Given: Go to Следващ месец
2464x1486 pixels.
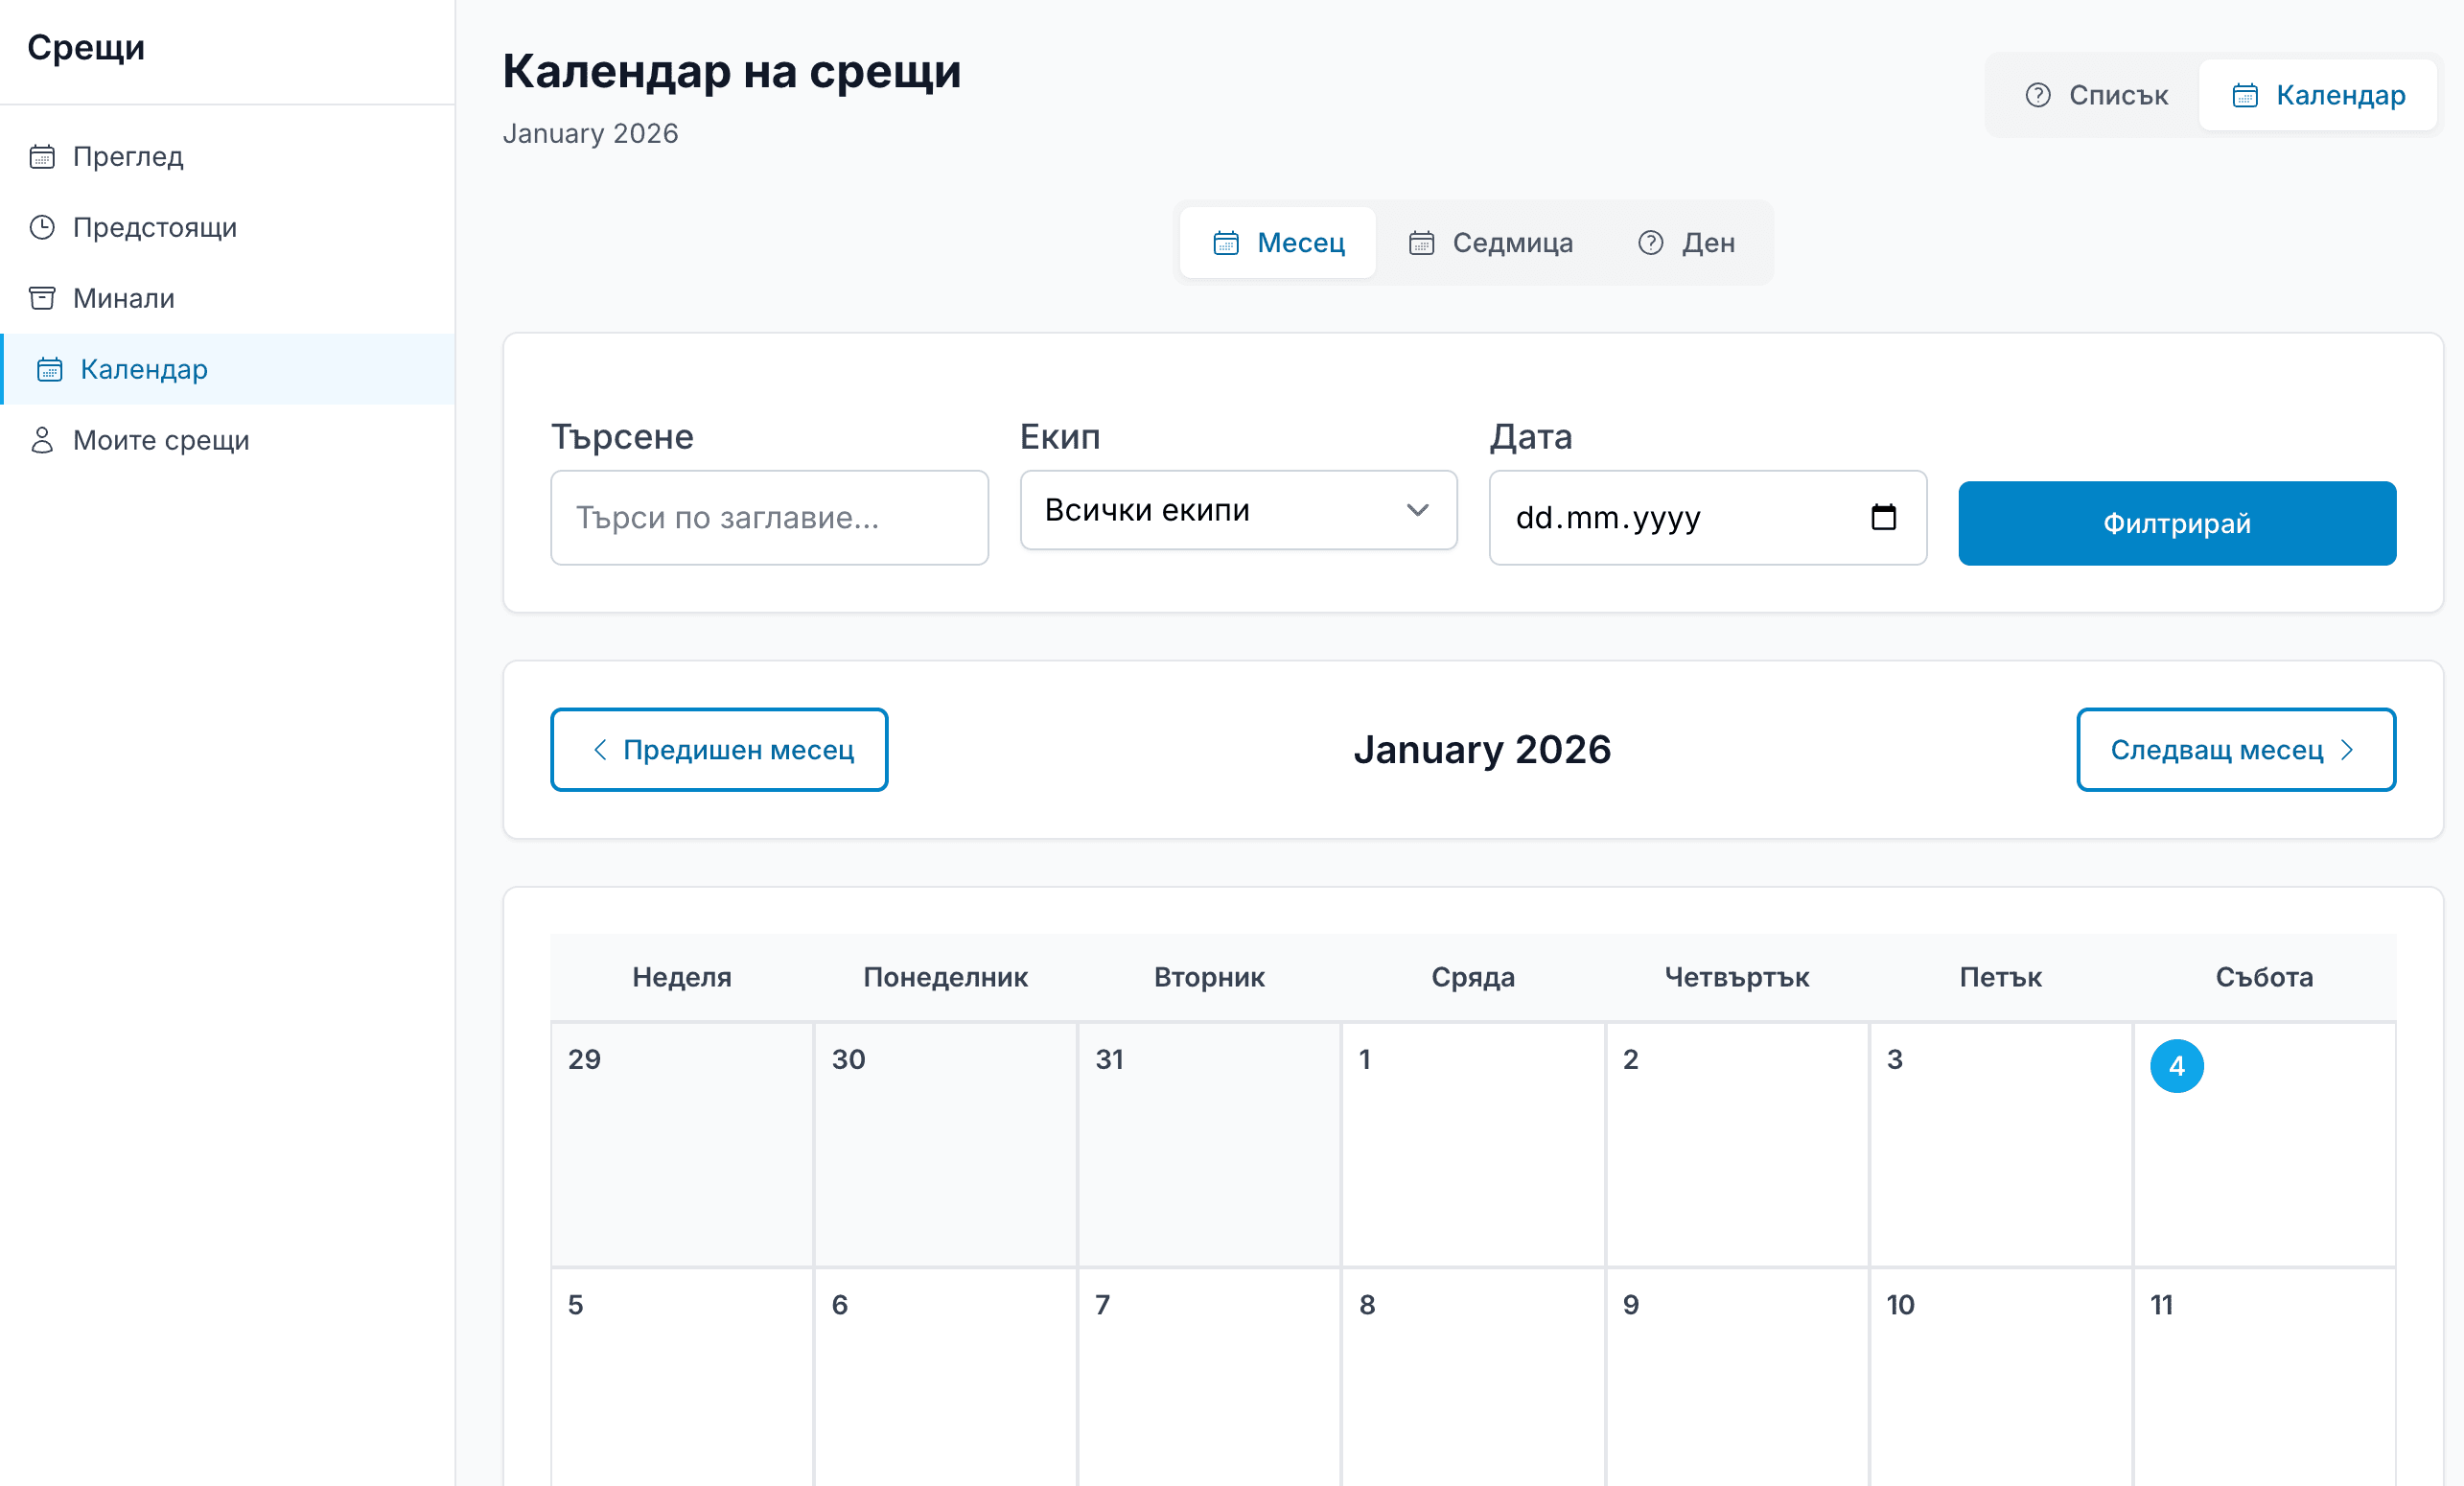Looking at the screenshot, I should [2235, 749].
